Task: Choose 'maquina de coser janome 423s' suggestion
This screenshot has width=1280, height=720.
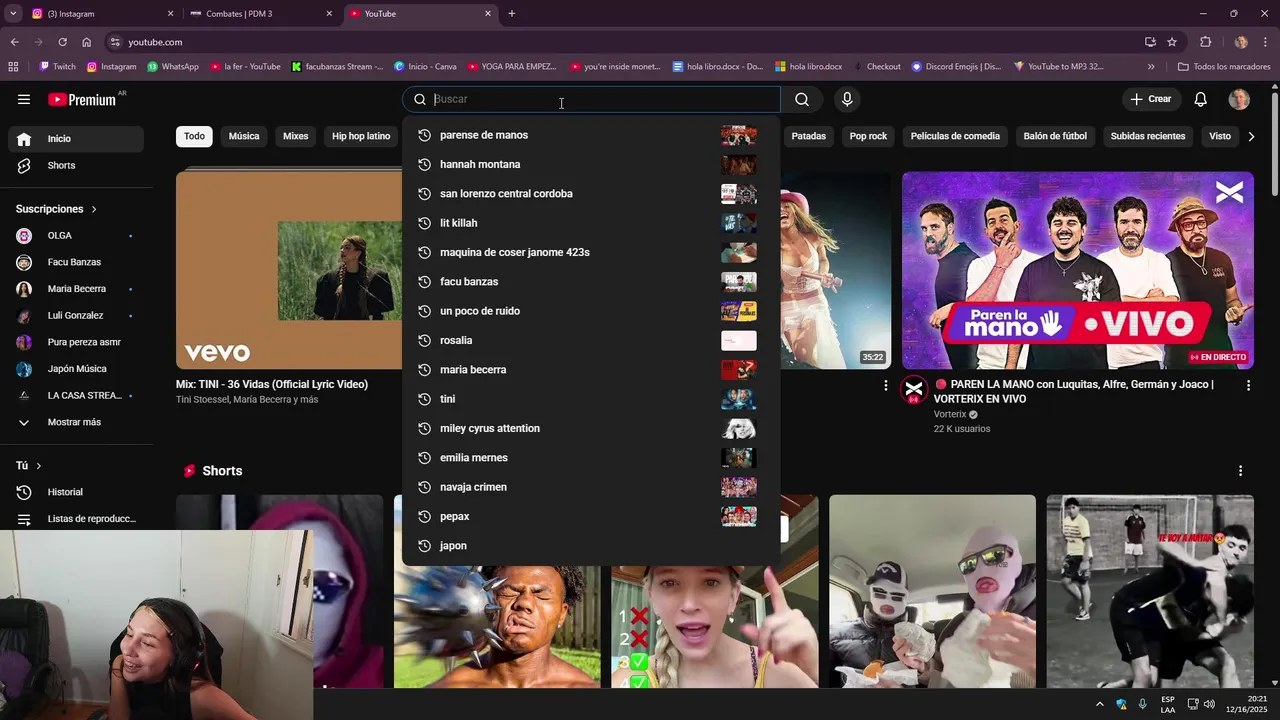Action: pyautogui.click(x=591, y=252)
